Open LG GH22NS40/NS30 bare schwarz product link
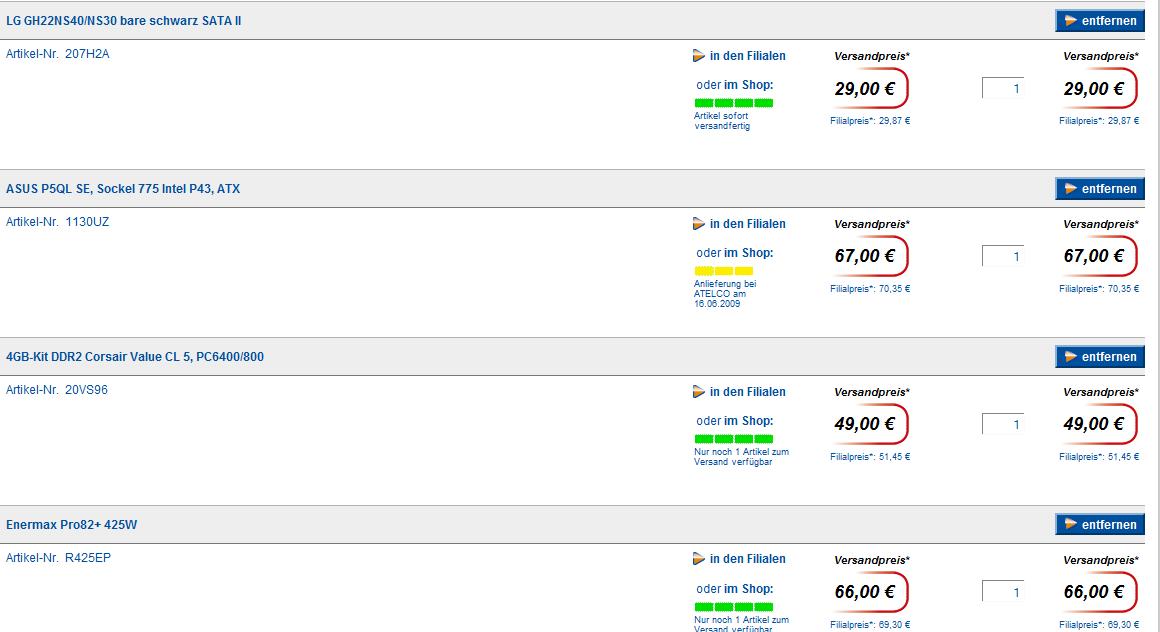Image resolution: width=1160 pixels, height=632 pixels. (x=124, y=21)
